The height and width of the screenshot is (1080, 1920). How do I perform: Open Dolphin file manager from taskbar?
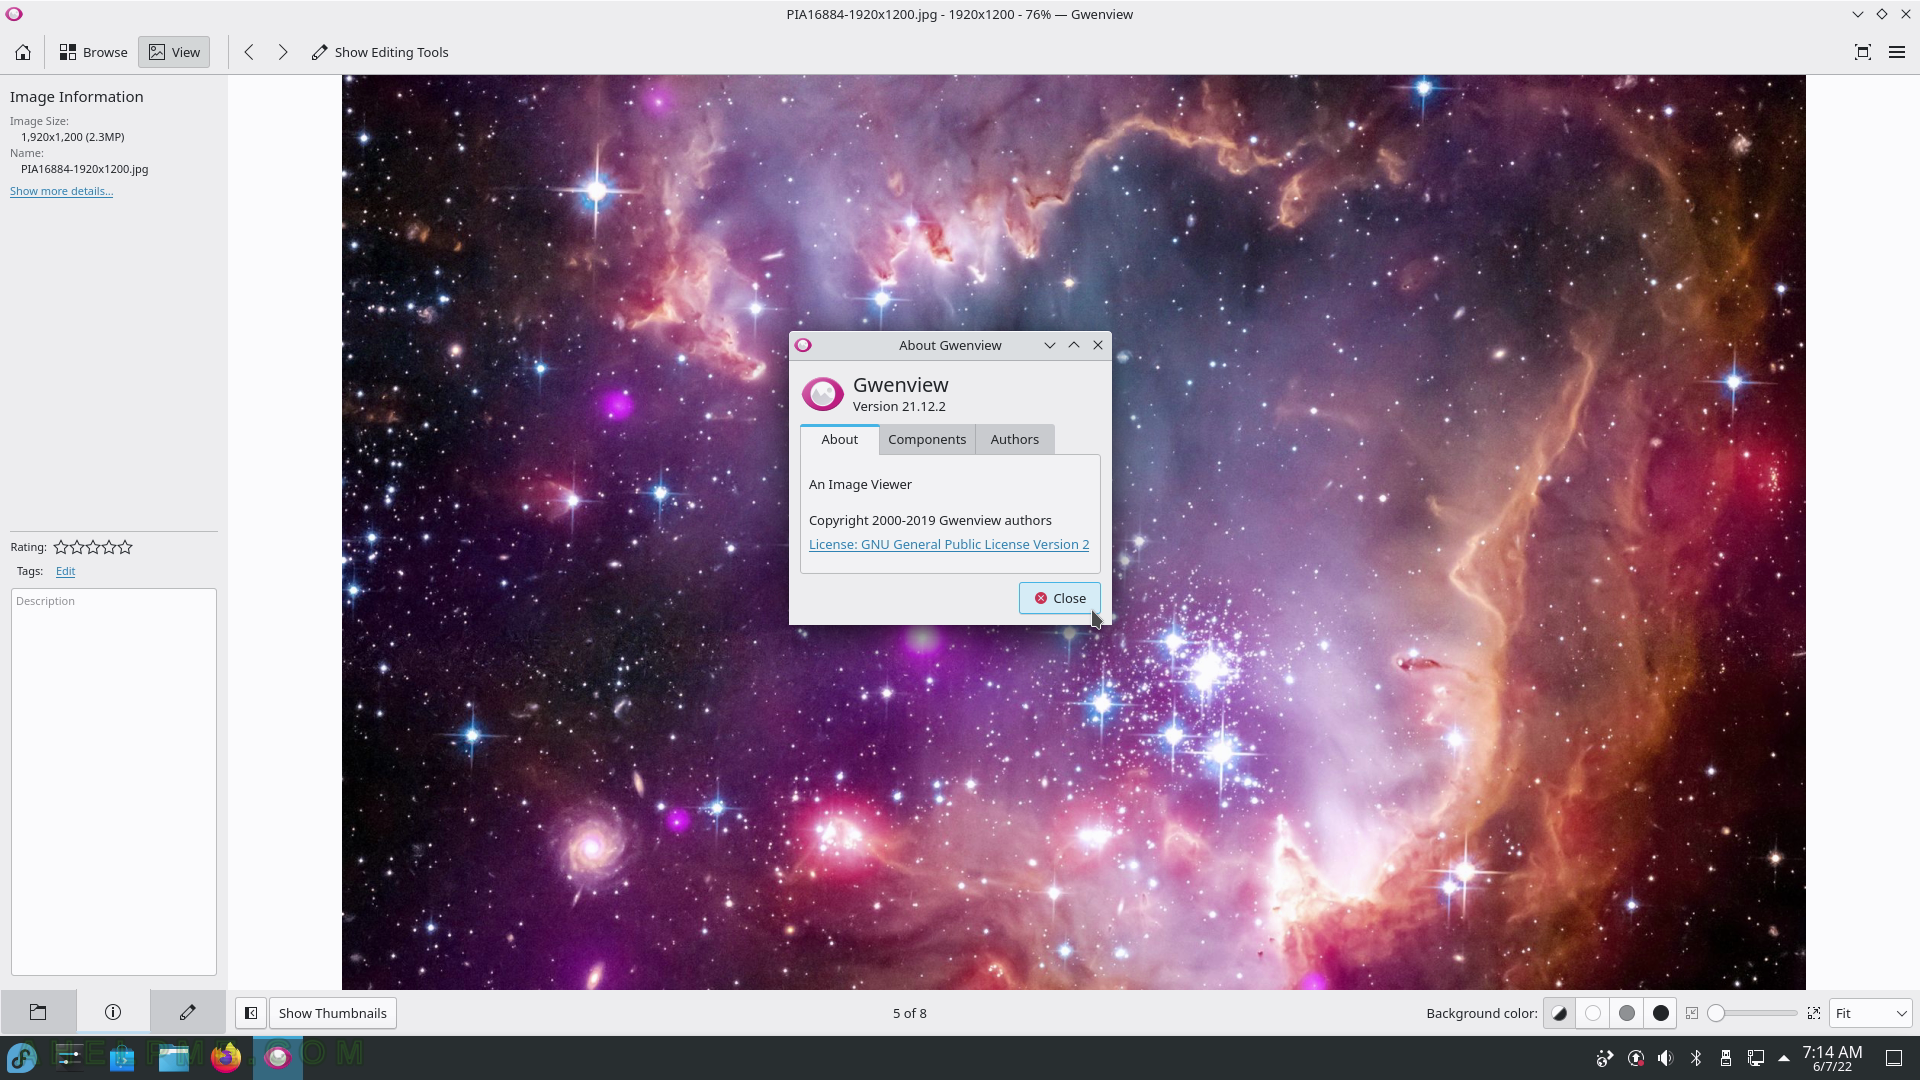pyautogui.click(x=174, y=1057)
